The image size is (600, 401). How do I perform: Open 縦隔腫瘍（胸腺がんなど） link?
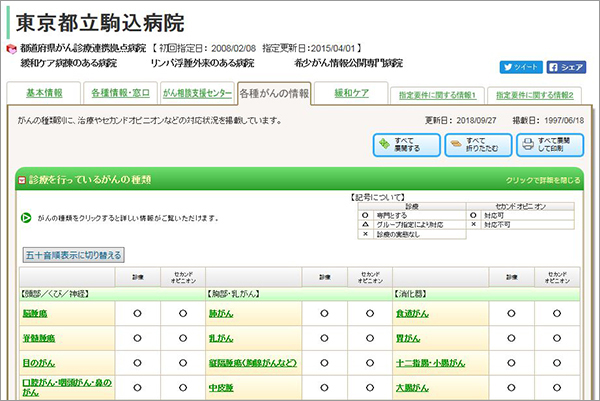coord(253,363)
